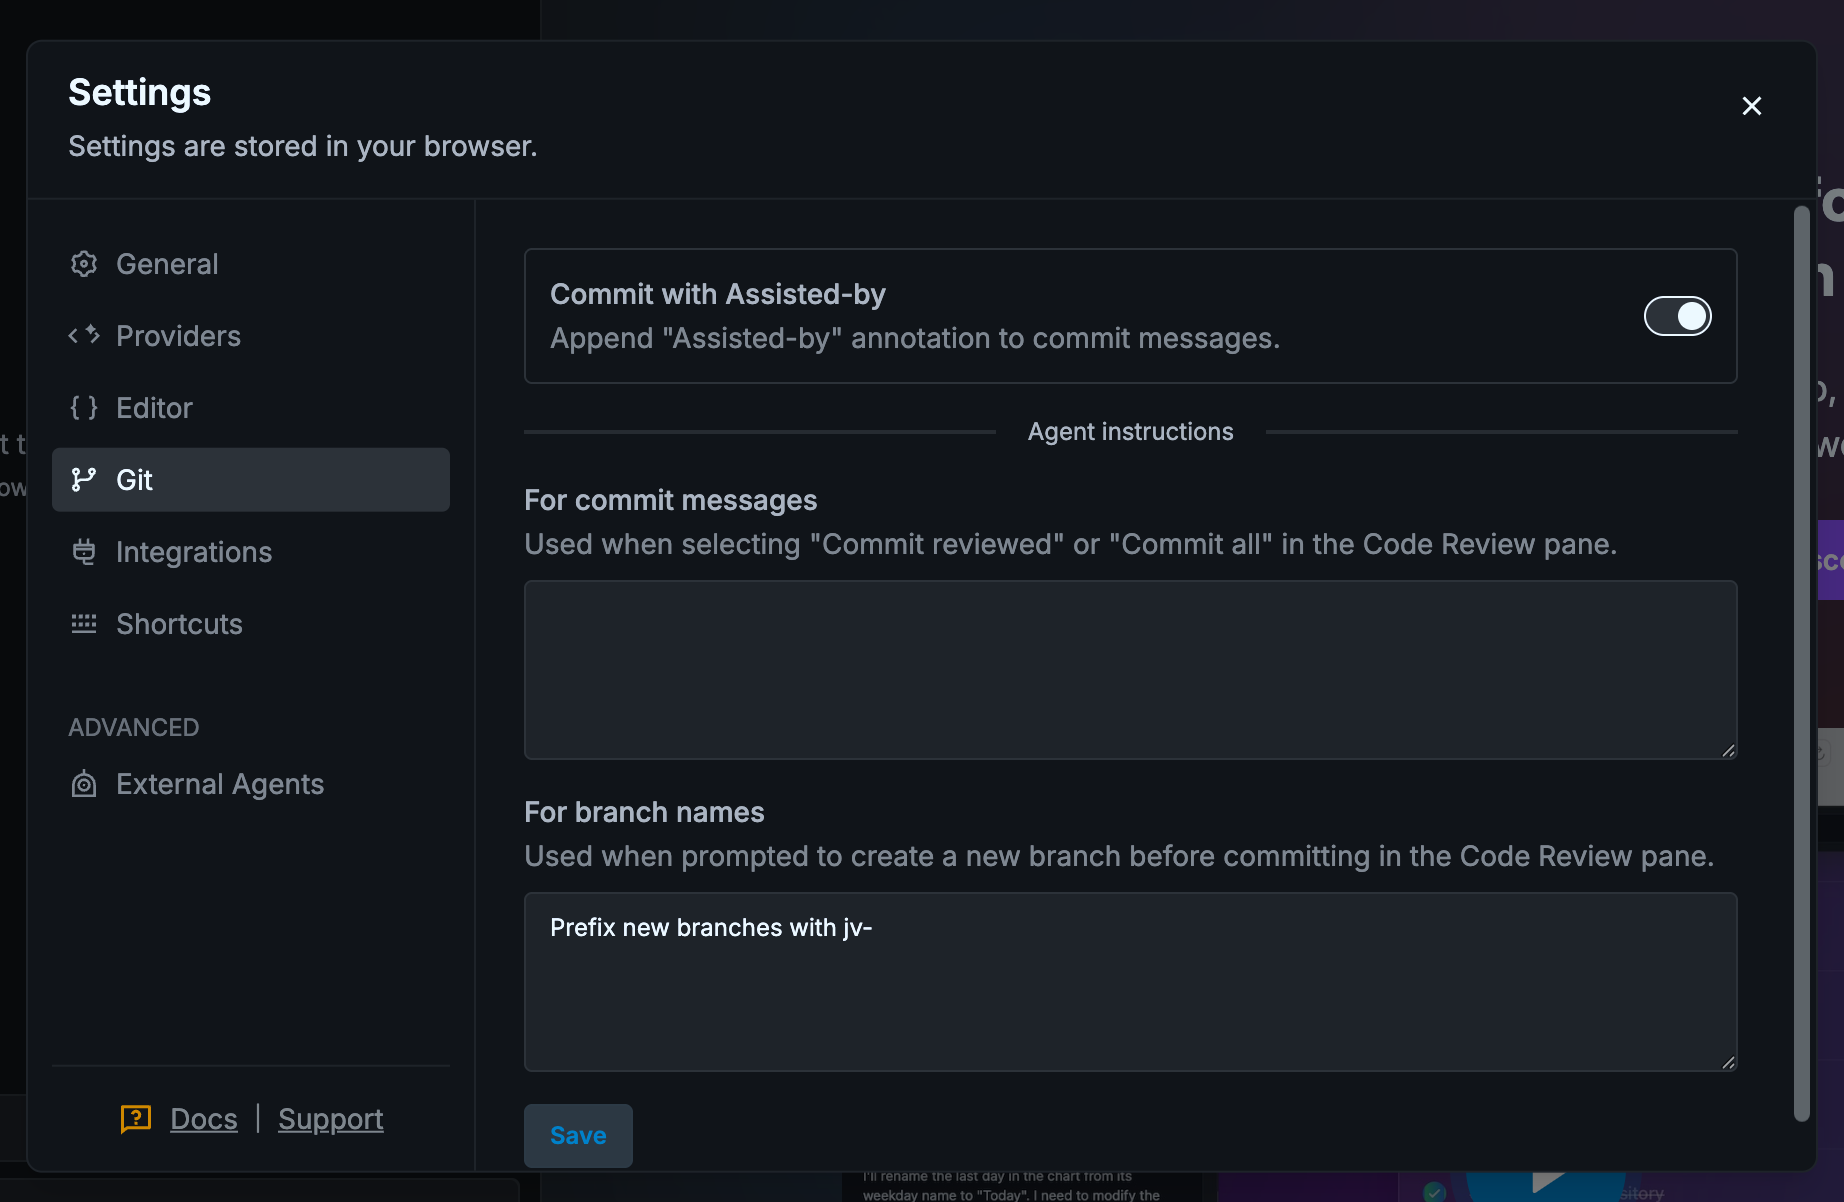The height and width of the screenshot is (1202, 1844).
Task: Click the Shortcuts keyboard icon
Action: (x=84, y=624)
